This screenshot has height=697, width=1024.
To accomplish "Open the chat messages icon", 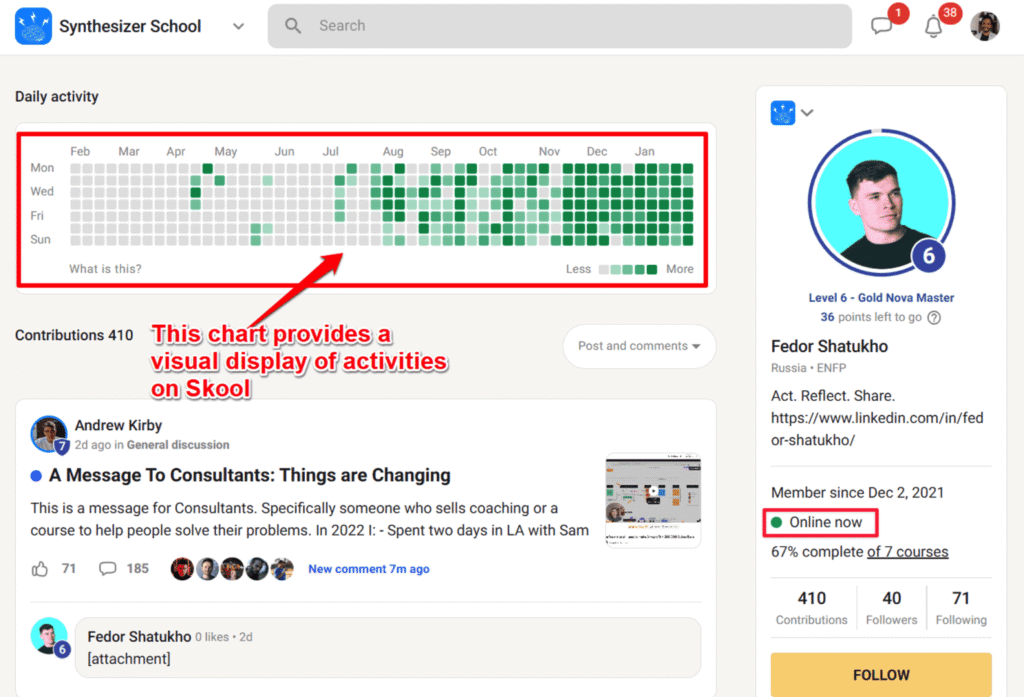I will [882, 25].
